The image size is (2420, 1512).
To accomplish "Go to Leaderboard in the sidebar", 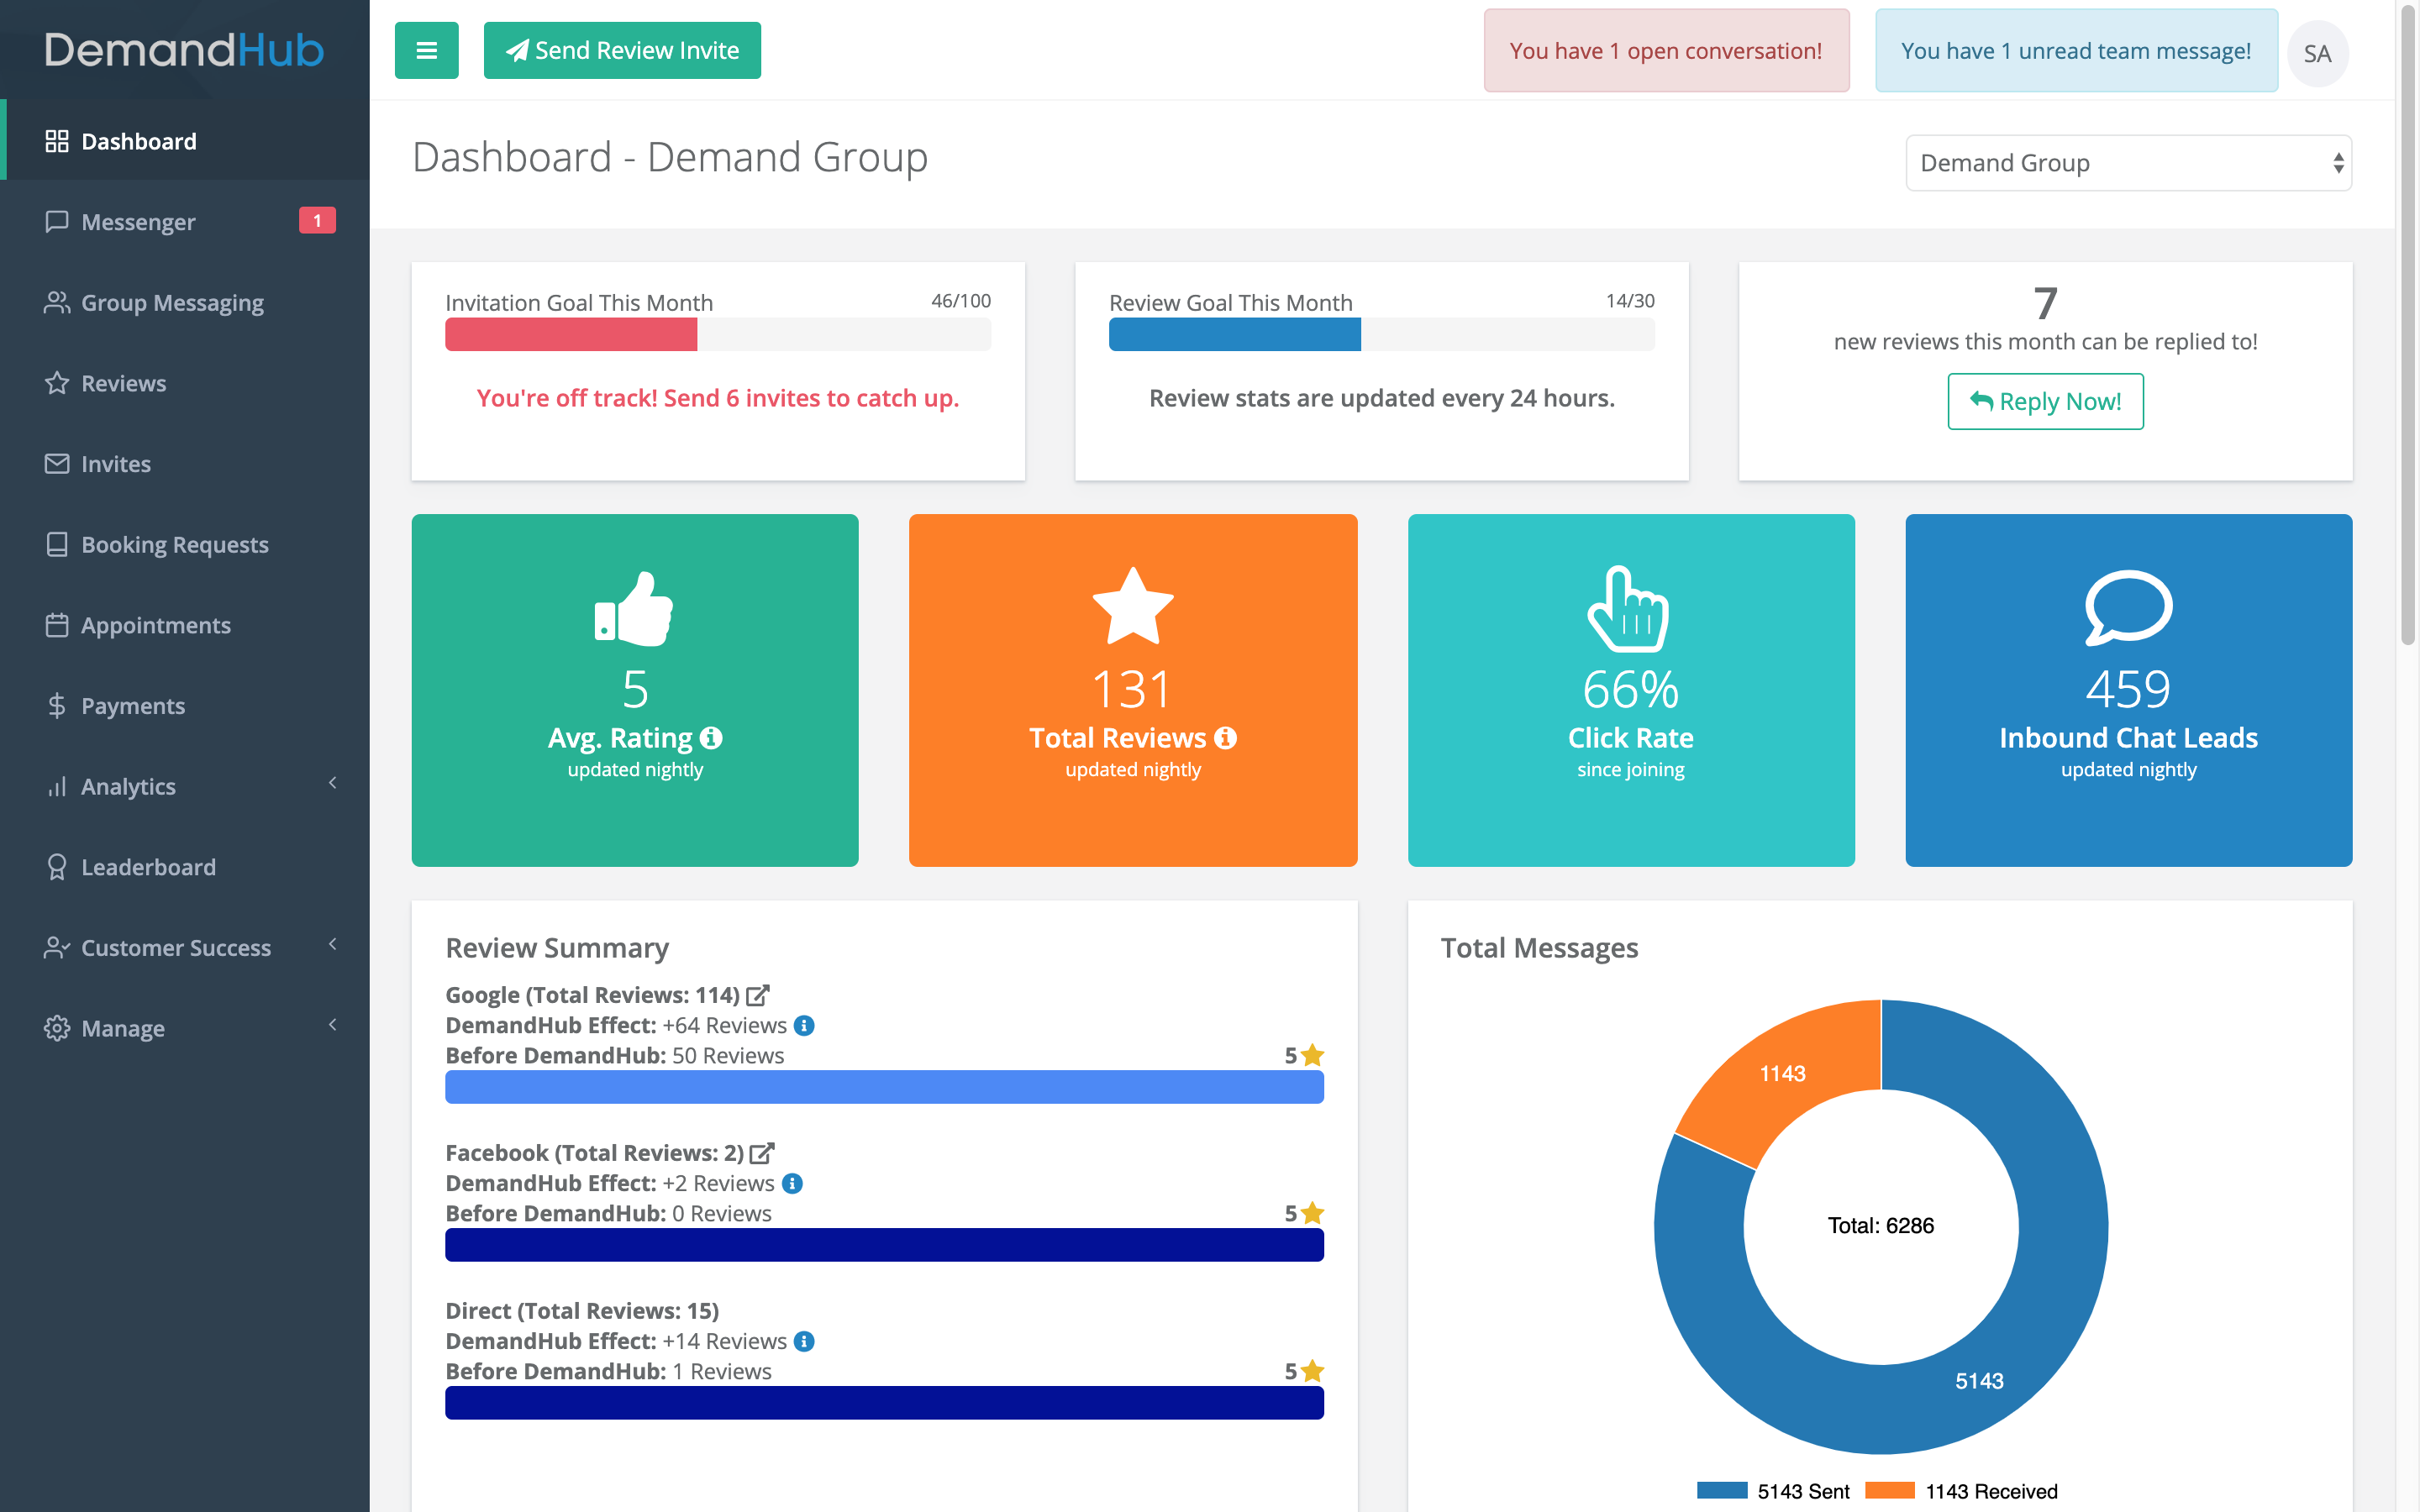I will point(148,867).
